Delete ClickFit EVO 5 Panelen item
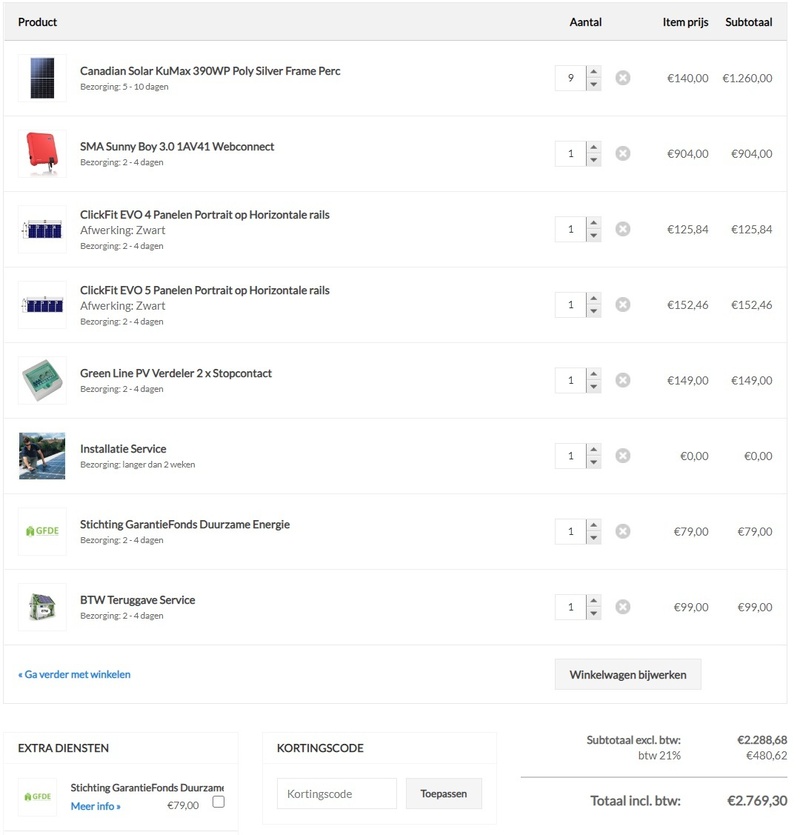The height and width of the screenshot is (835, 800). pyautogui.click(x=623, y=305)
